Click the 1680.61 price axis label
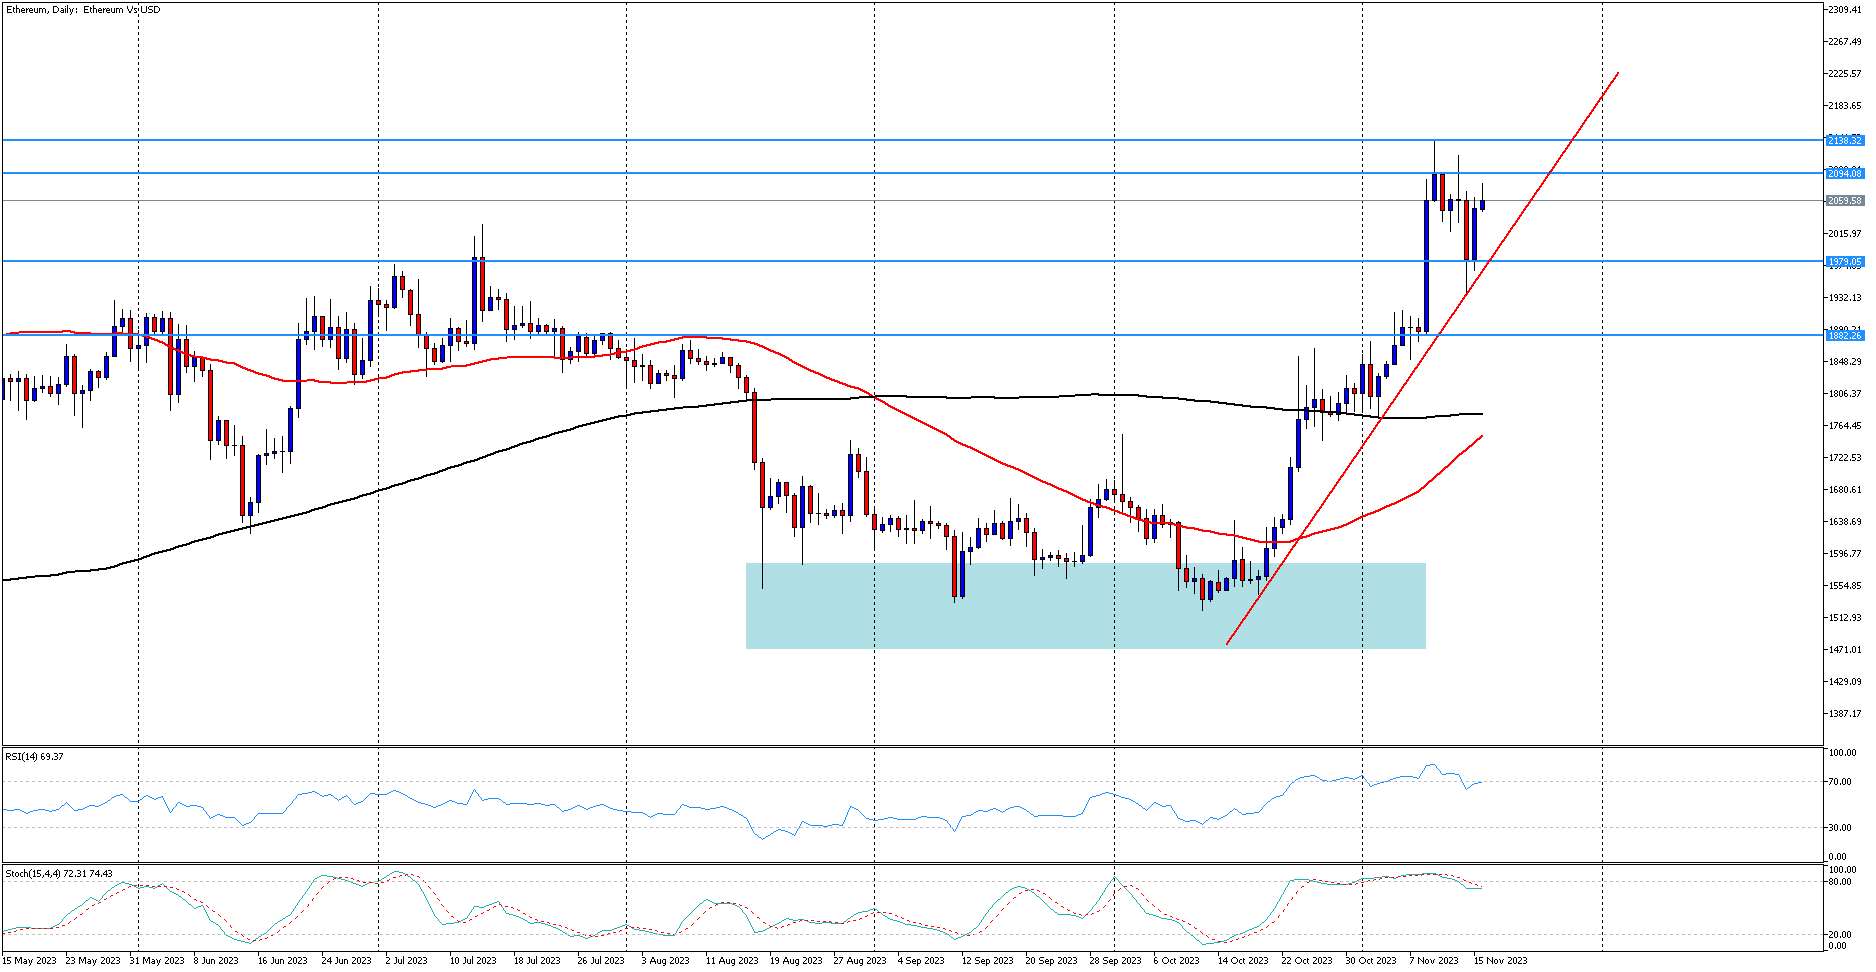 pyautogui.click(x=1845, y=490)
